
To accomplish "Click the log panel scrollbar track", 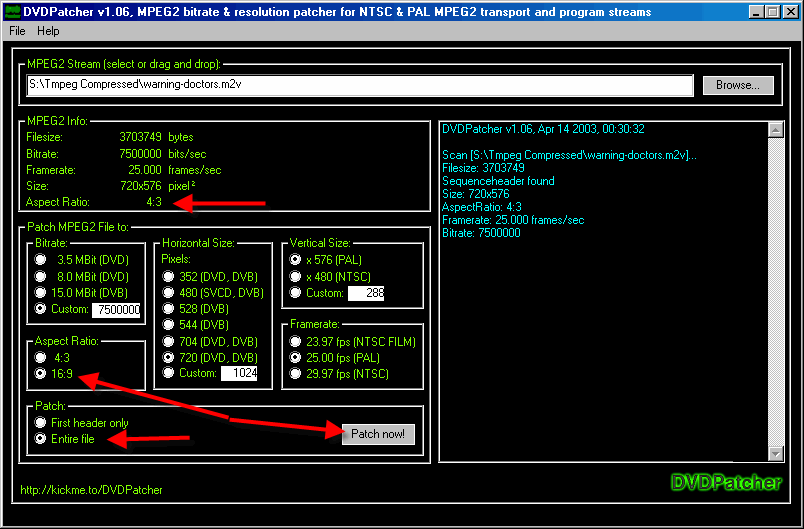I will (x=776, y=292).
